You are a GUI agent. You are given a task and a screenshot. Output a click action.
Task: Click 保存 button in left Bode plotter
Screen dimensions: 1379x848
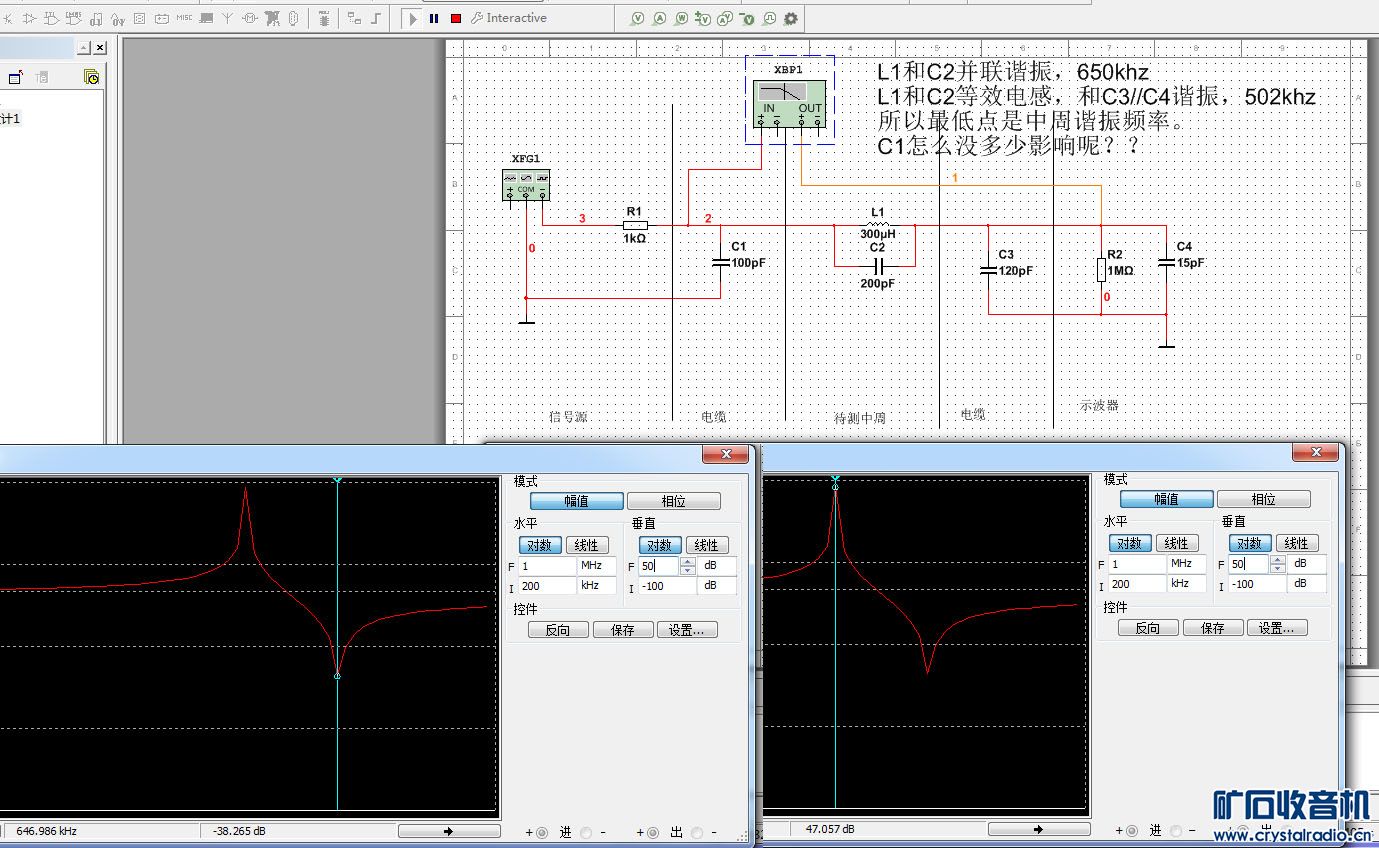click(x=622, y=629)
